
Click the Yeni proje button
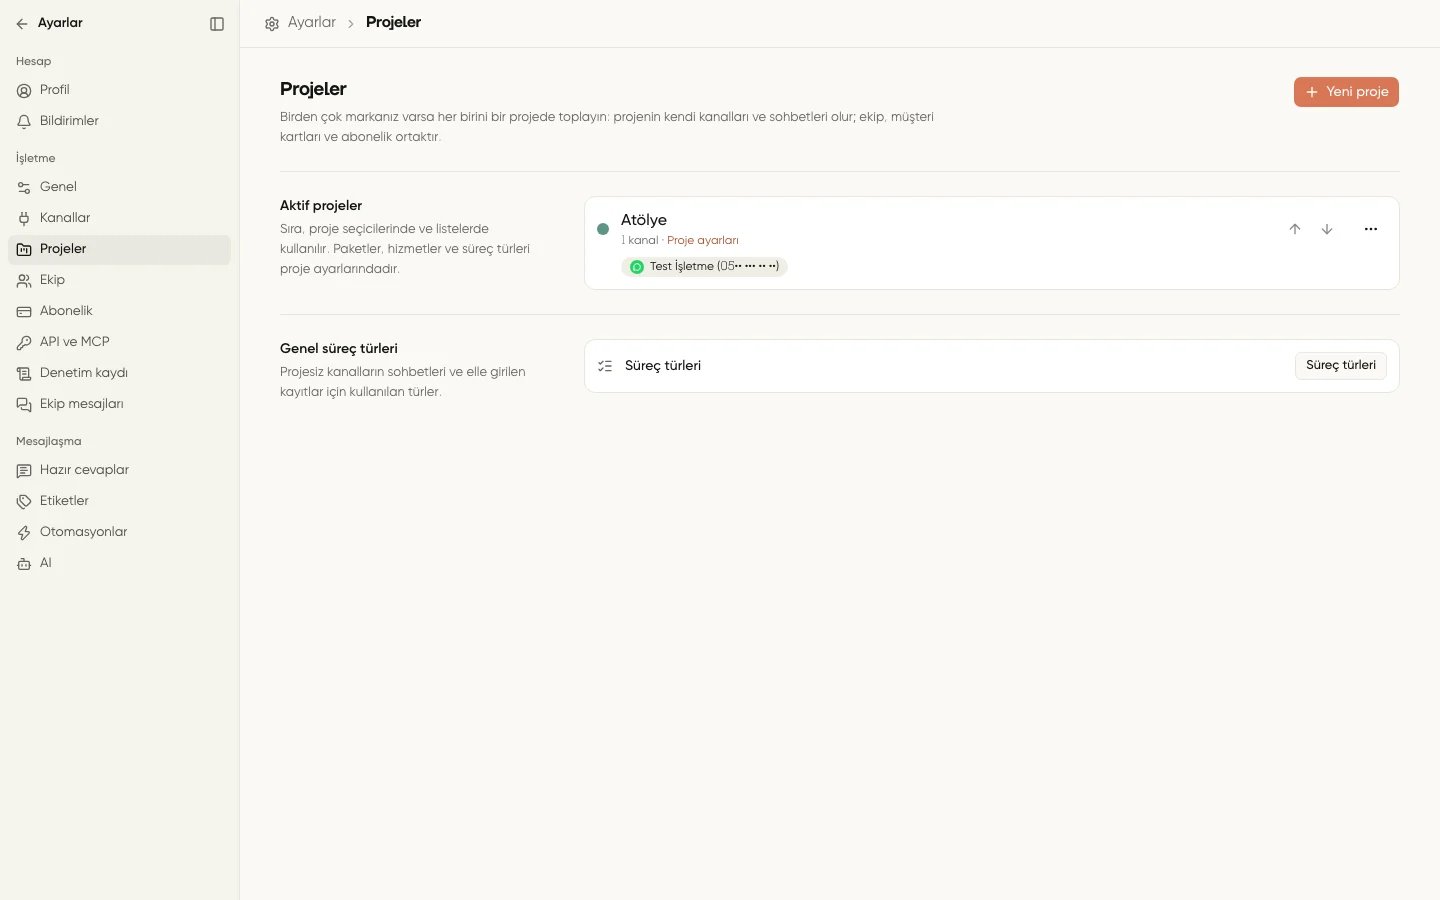1346,92
